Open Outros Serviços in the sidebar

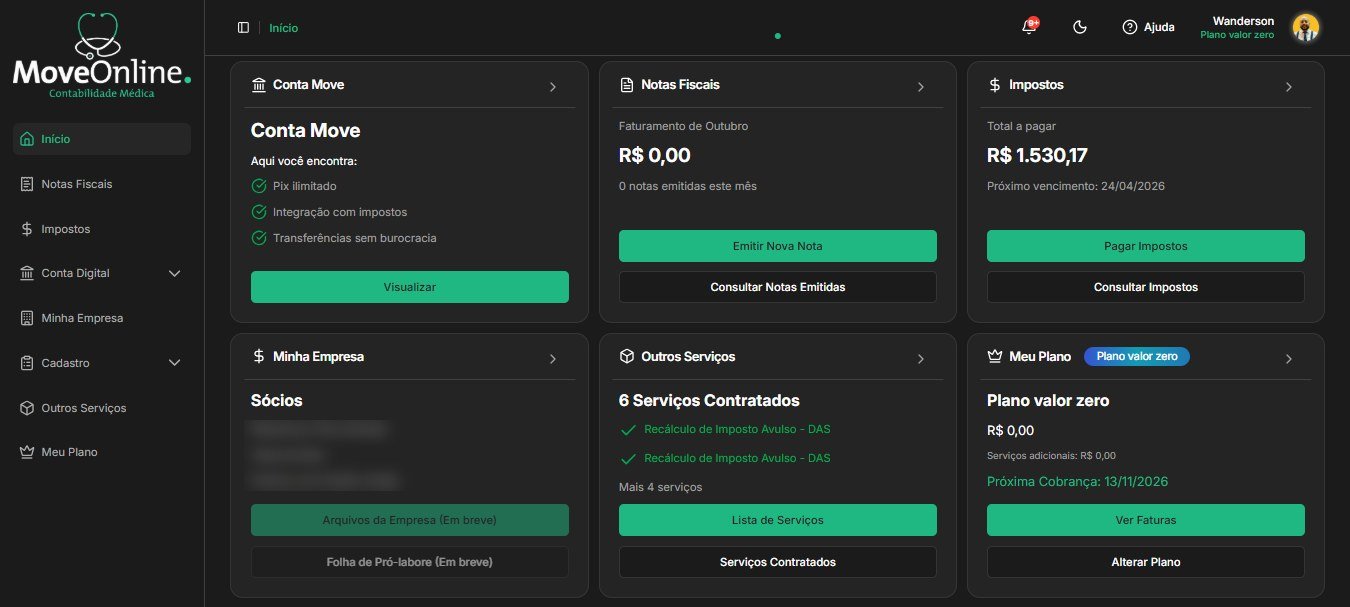point(102,408)
